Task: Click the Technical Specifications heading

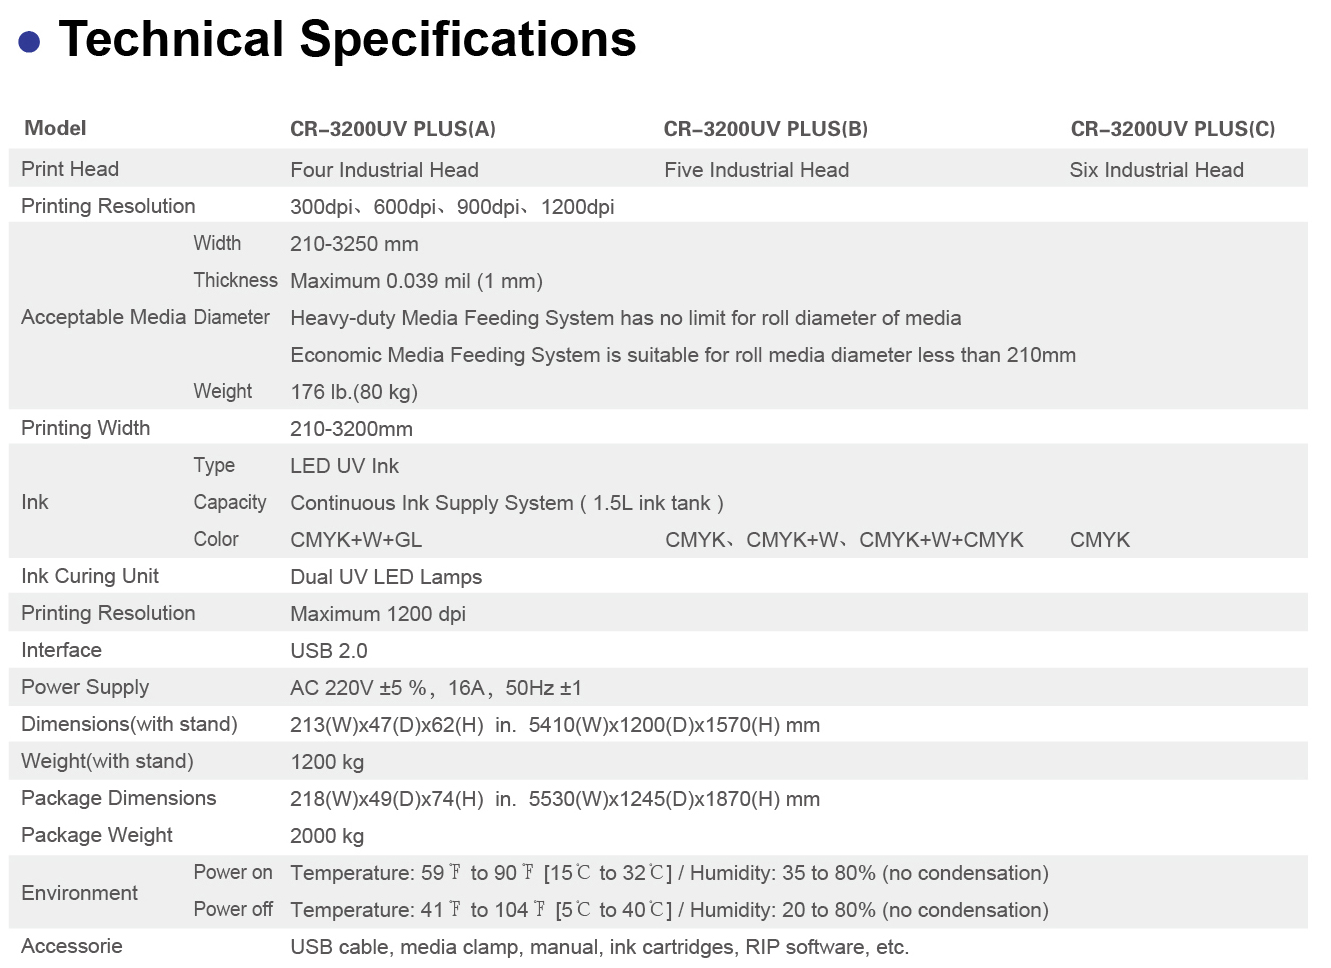Action: 347,40
